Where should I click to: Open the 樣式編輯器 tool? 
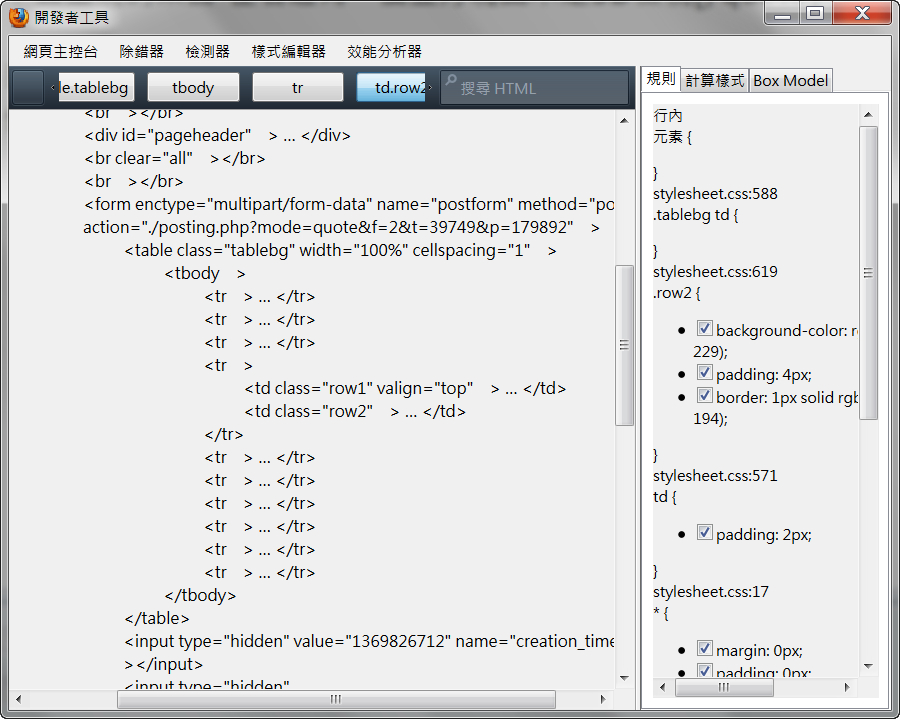tap(288, 51)
